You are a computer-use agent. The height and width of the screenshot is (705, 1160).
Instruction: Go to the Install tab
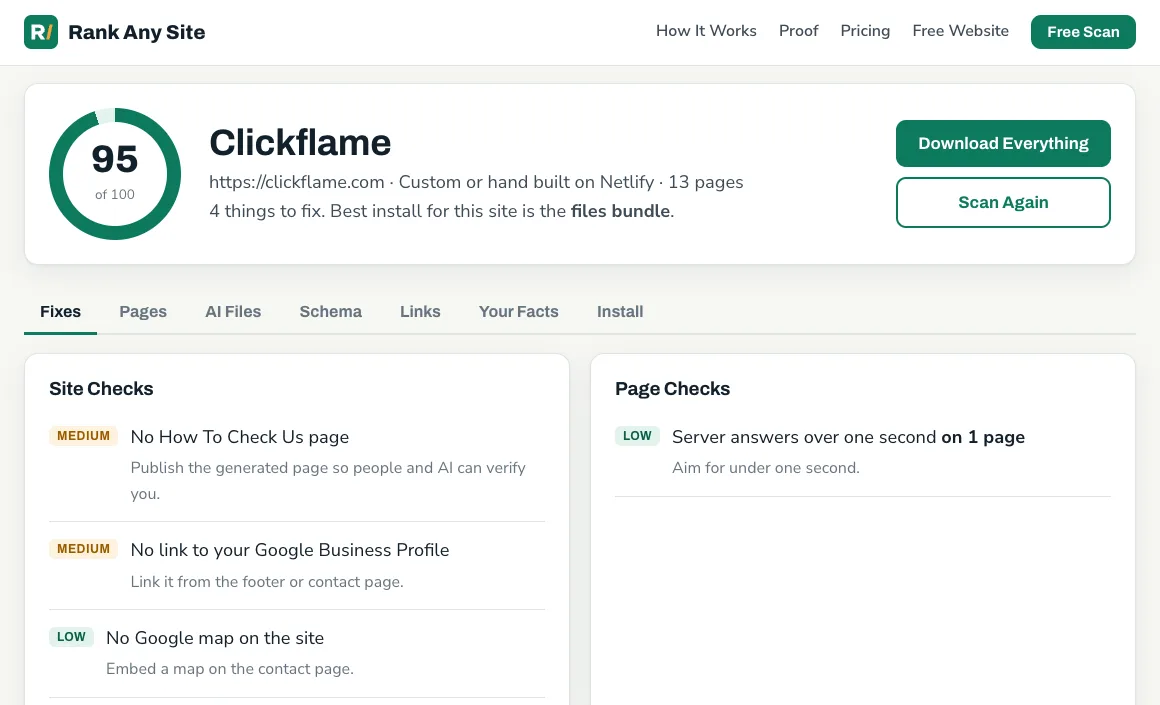click(x=620, y=311)
